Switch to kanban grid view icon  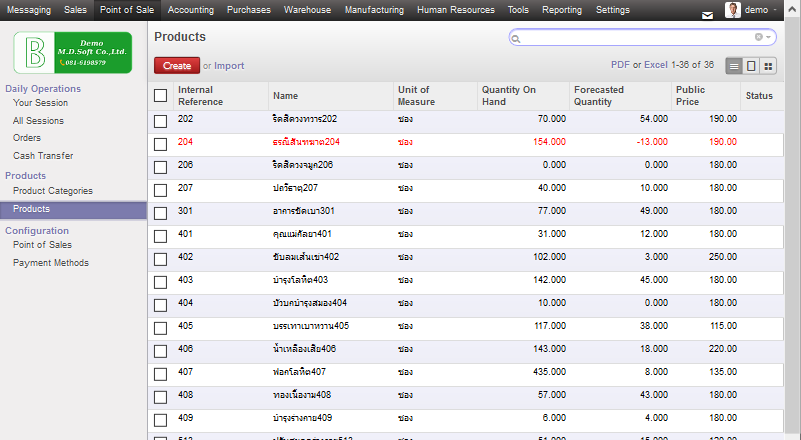coord(768,66)
